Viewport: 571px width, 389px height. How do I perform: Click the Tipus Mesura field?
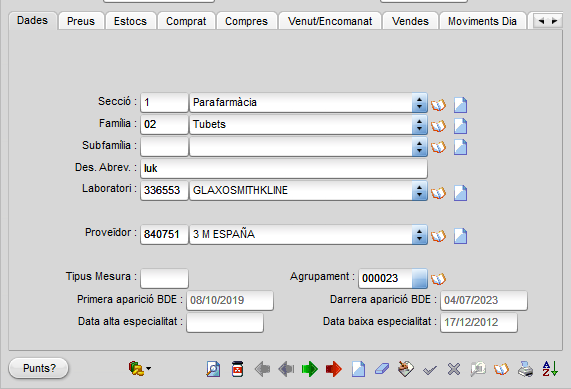tap(164, 278)
